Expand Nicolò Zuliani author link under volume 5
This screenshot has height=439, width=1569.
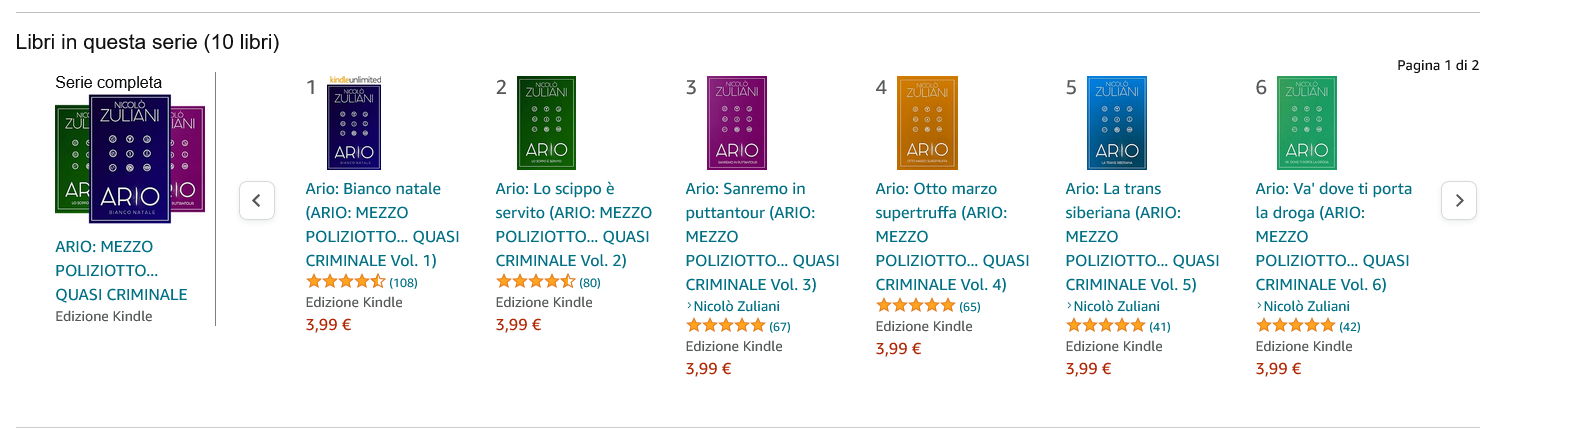[x=1113, y=307]
